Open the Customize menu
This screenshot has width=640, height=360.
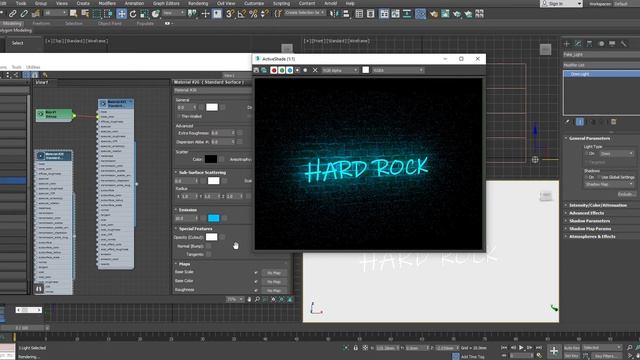[x=254, y=3]
